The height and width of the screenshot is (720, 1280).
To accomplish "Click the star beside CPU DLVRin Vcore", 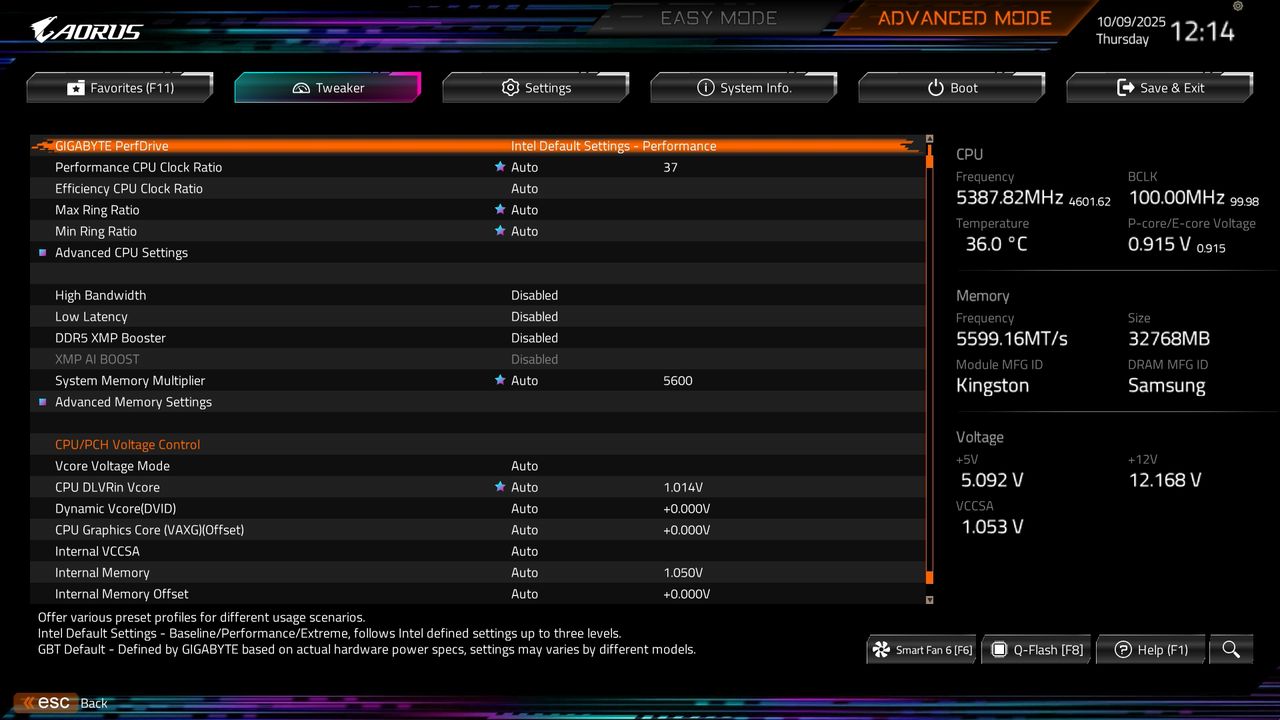I will click(500, 487).
